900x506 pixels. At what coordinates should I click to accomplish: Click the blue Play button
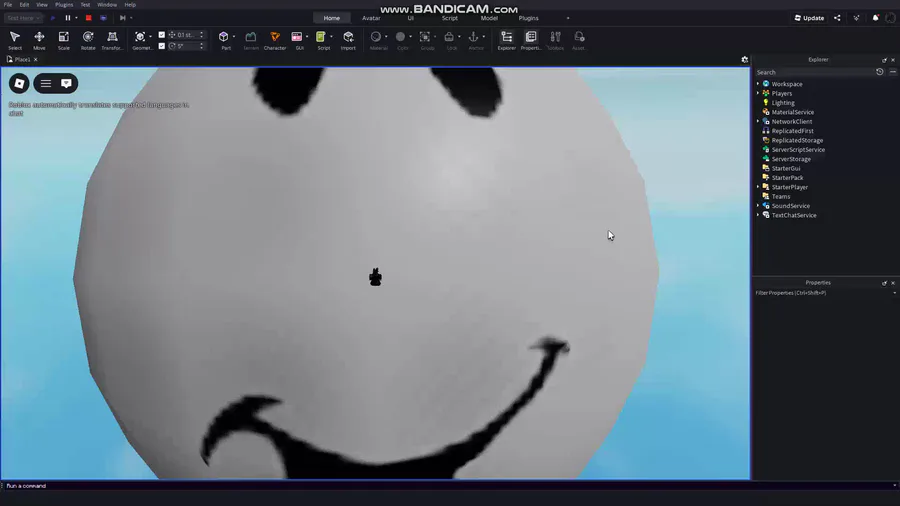(53, 18)
